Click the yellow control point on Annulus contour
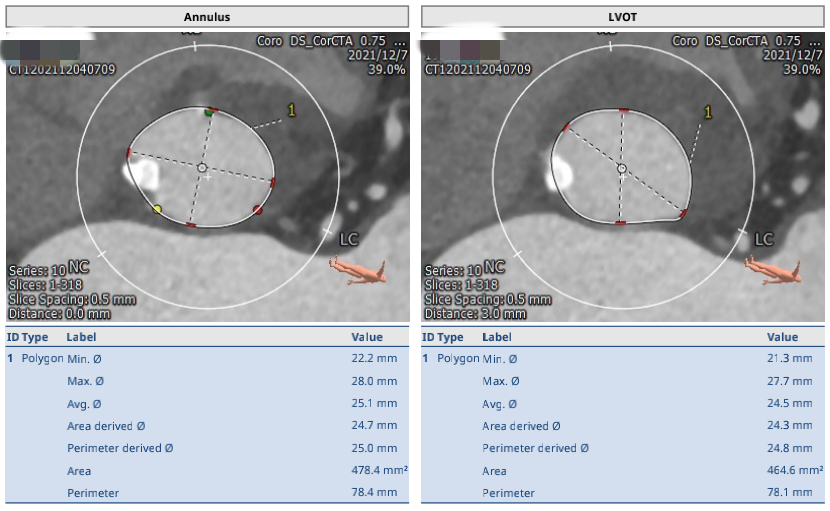The image size is (830, 511). [157, 209]
